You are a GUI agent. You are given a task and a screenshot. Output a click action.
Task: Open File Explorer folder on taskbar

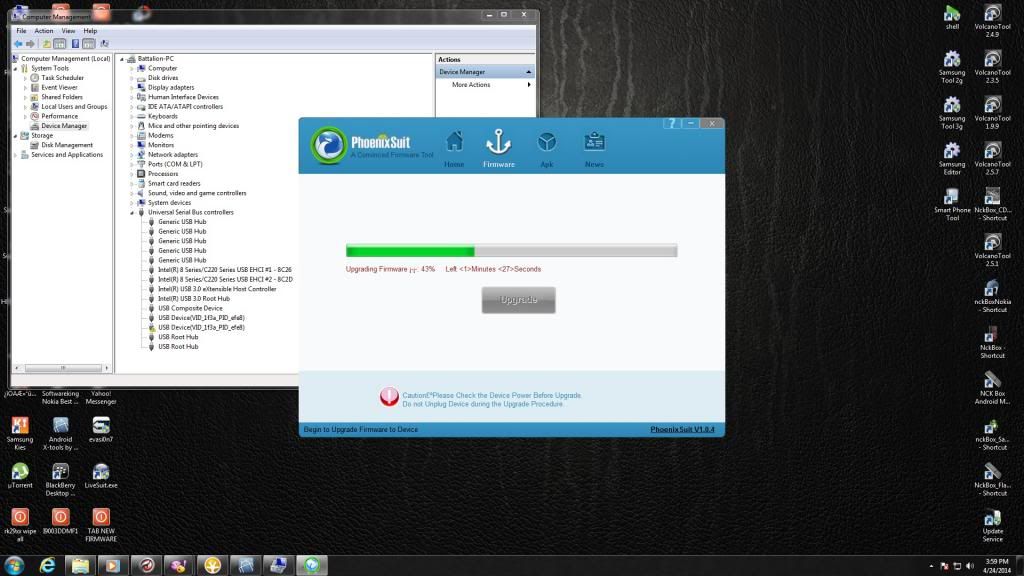tap(80, 566)
